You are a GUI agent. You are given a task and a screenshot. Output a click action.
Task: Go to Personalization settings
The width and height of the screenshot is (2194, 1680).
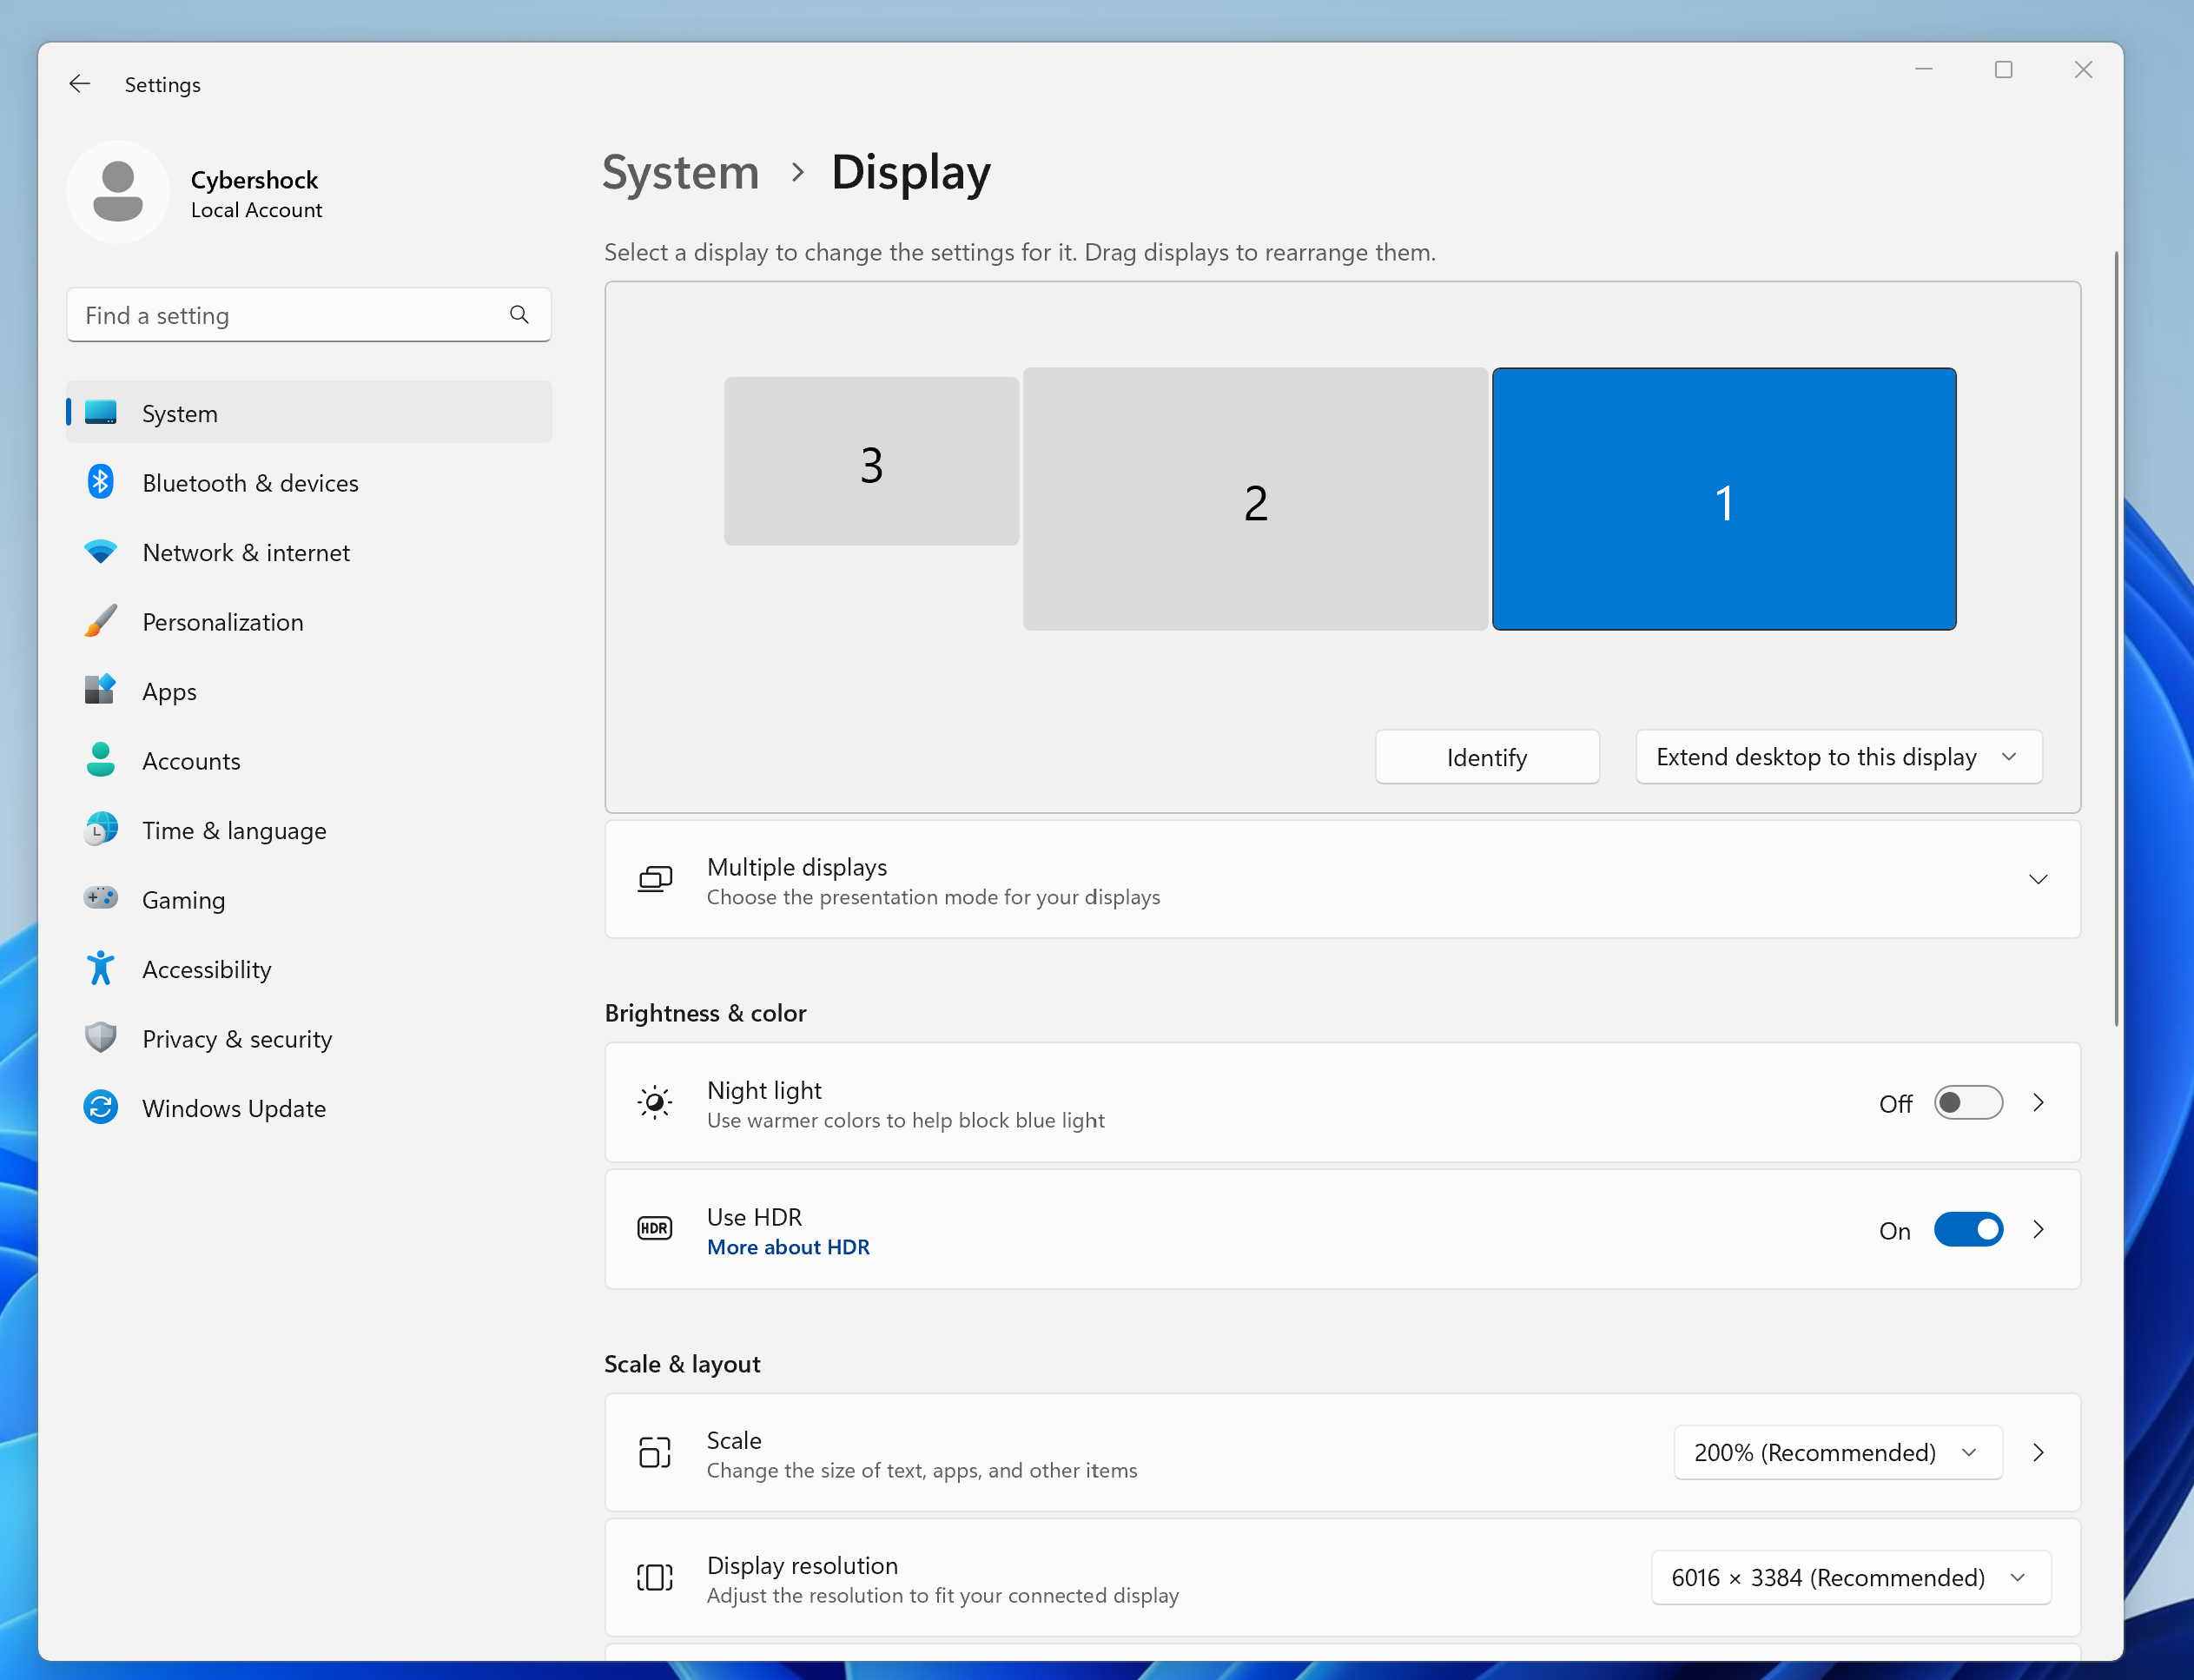(x=309, y=622)
